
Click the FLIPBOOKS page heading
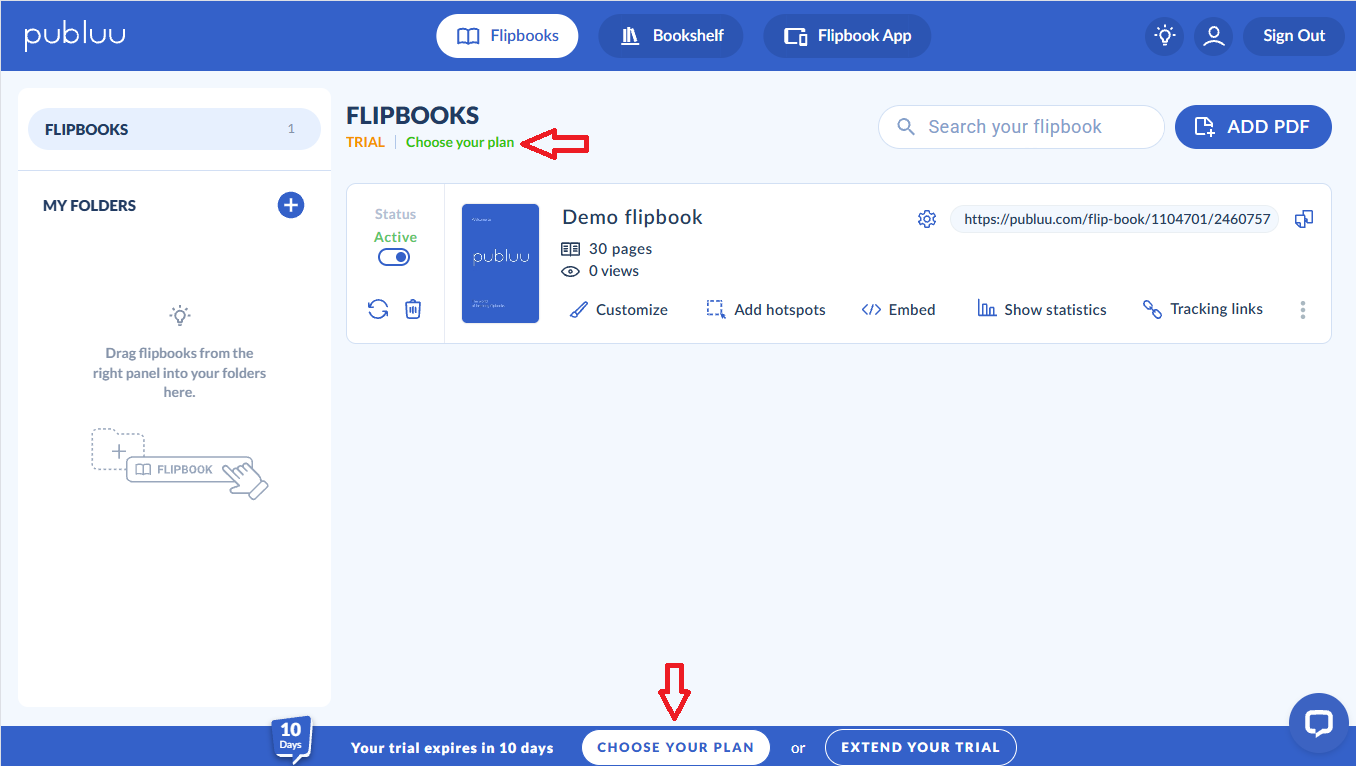(x=413, y=115)
